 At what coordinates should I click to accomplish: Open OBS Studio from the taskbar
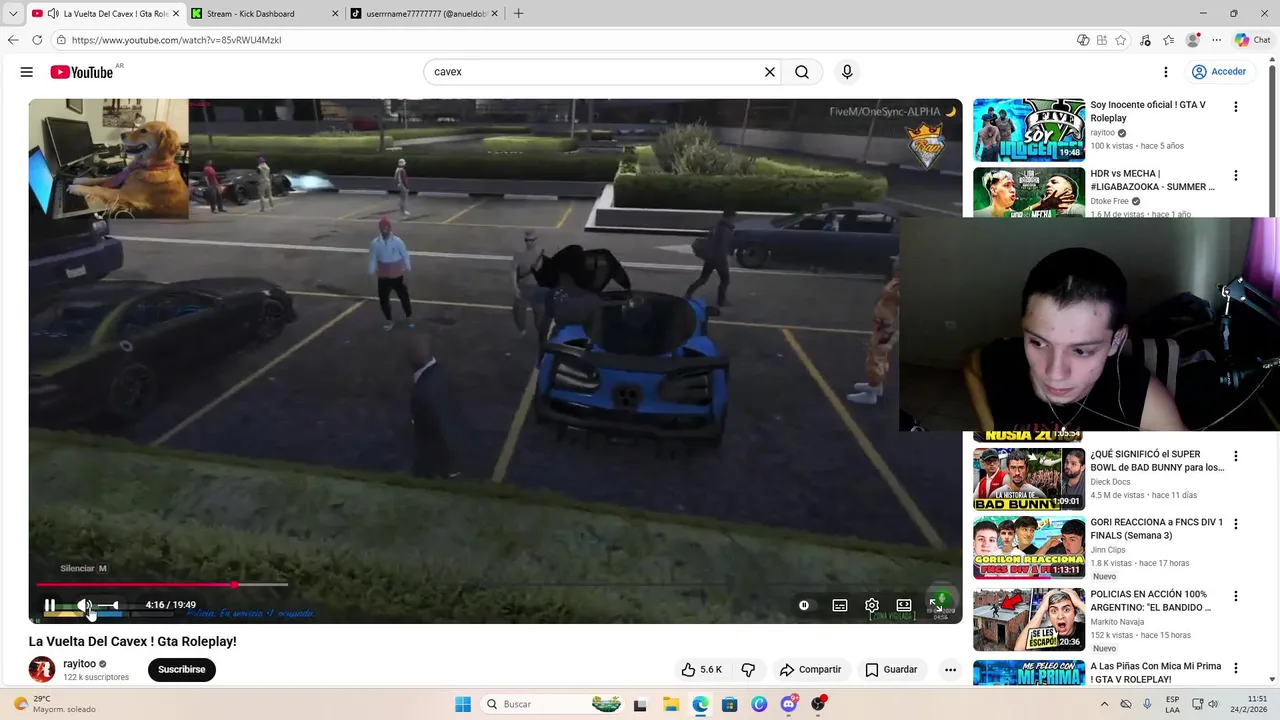pos(820,704)
